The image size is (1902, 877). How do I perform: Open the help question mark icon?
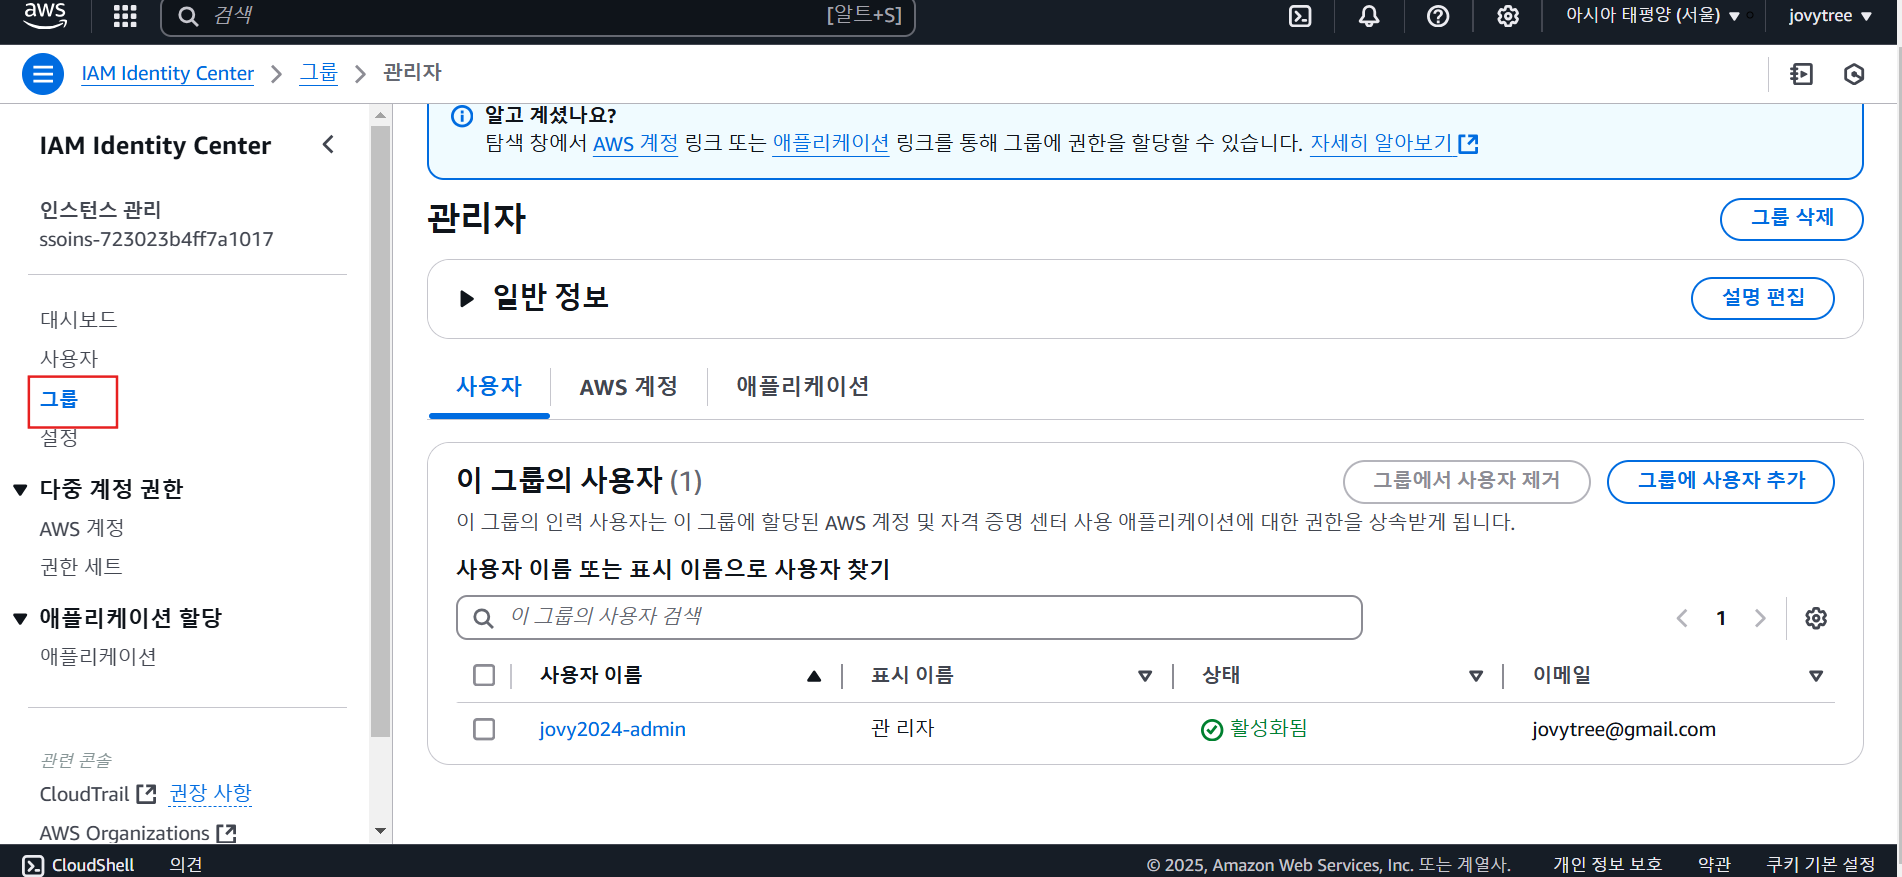click(x=1438, y=16)
